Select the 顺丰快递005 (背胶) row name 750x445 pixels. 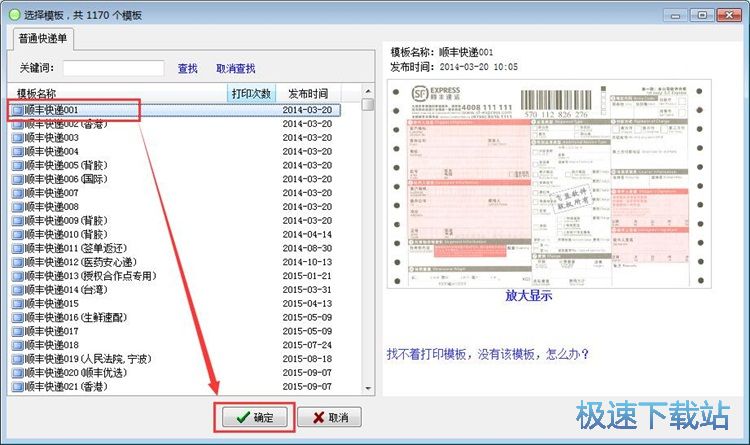click(x=66, y=166)
